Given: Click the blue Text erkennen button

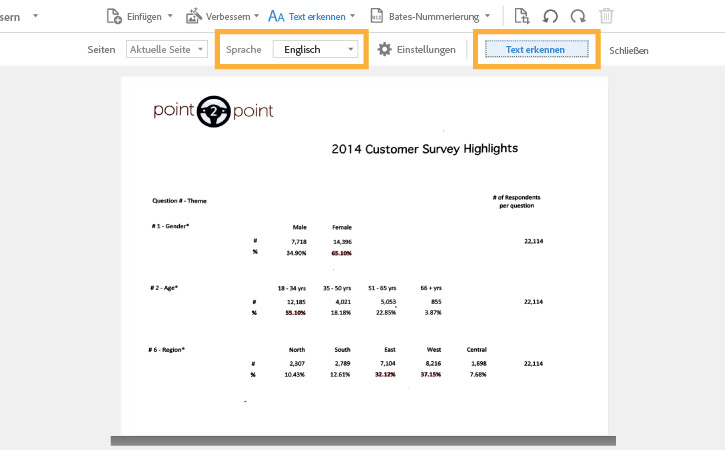Looking at the screenshot, I should tap(536, 49).
